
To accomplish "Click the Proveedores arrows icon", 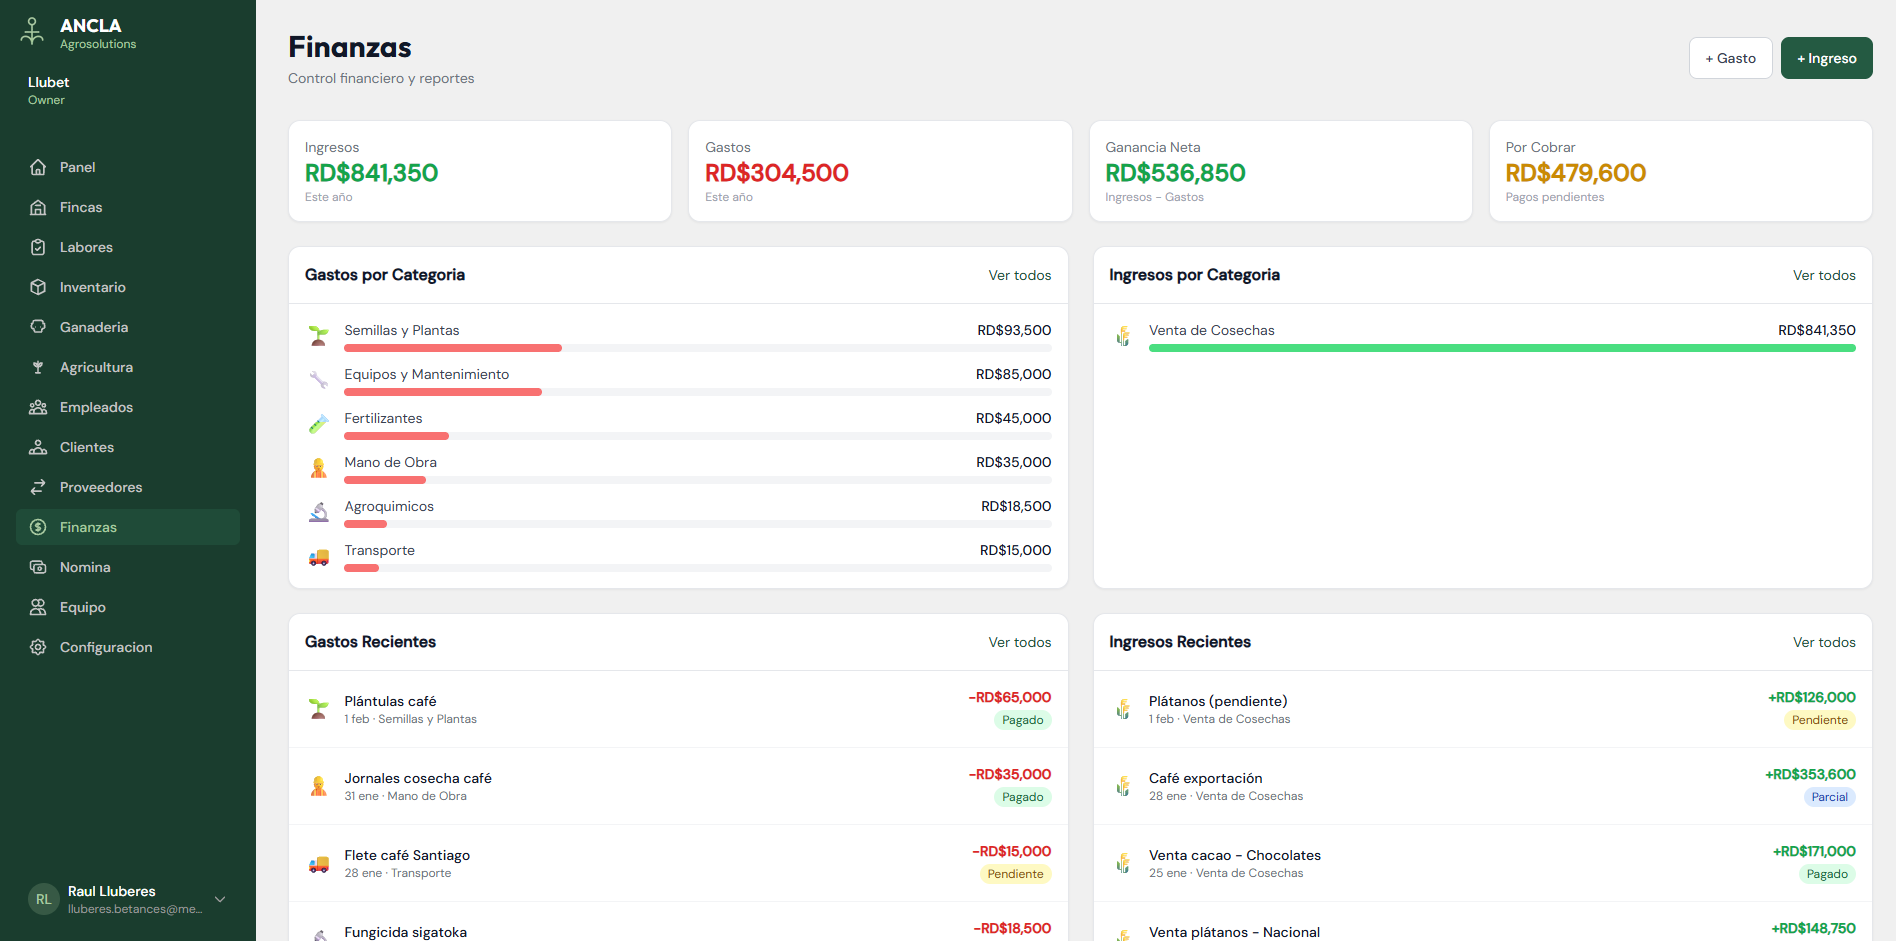I will coord(38,487).
